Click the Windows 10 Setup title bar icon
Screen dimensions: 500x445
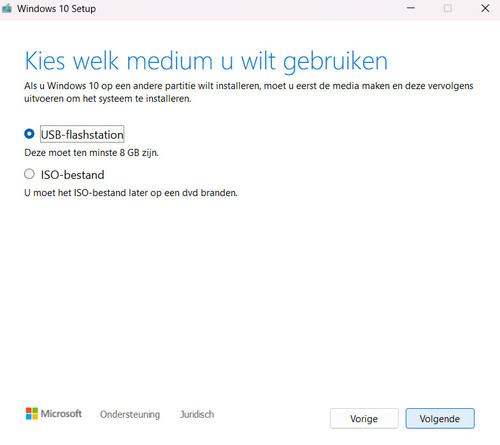[x=7, y=8]
